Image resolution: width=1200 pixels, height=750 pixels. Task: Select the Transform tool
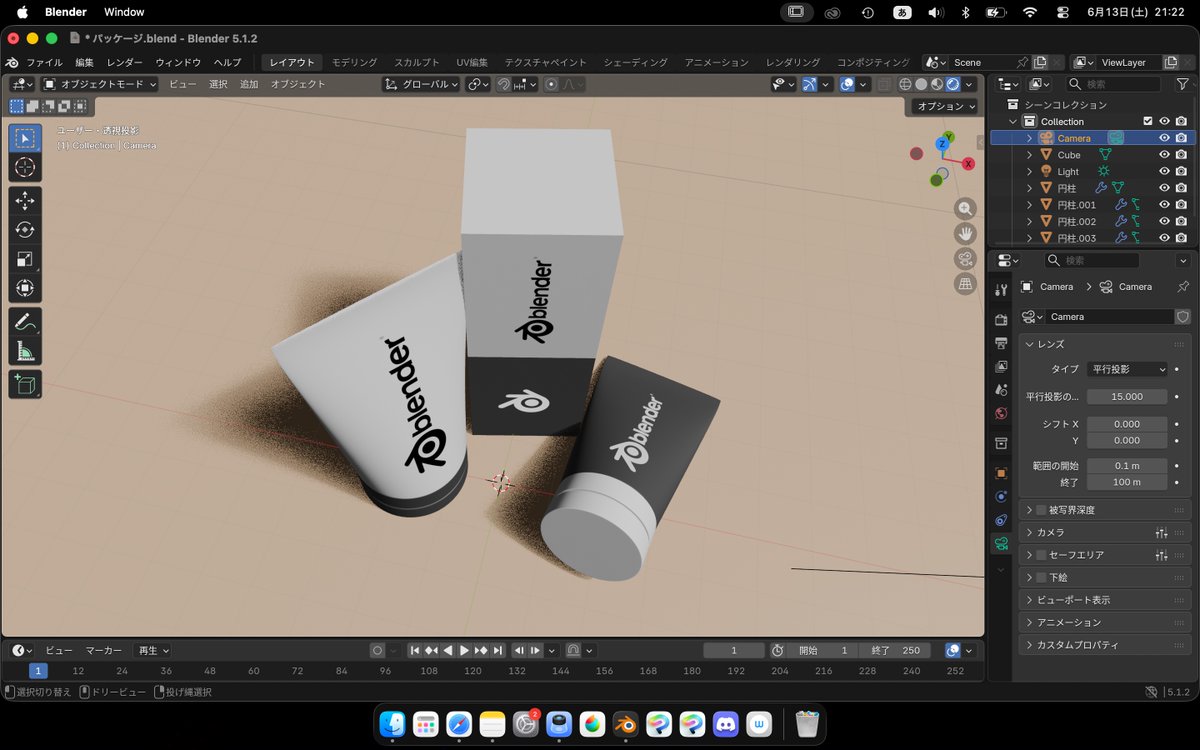pyautogui.click(x=25, y=288)
